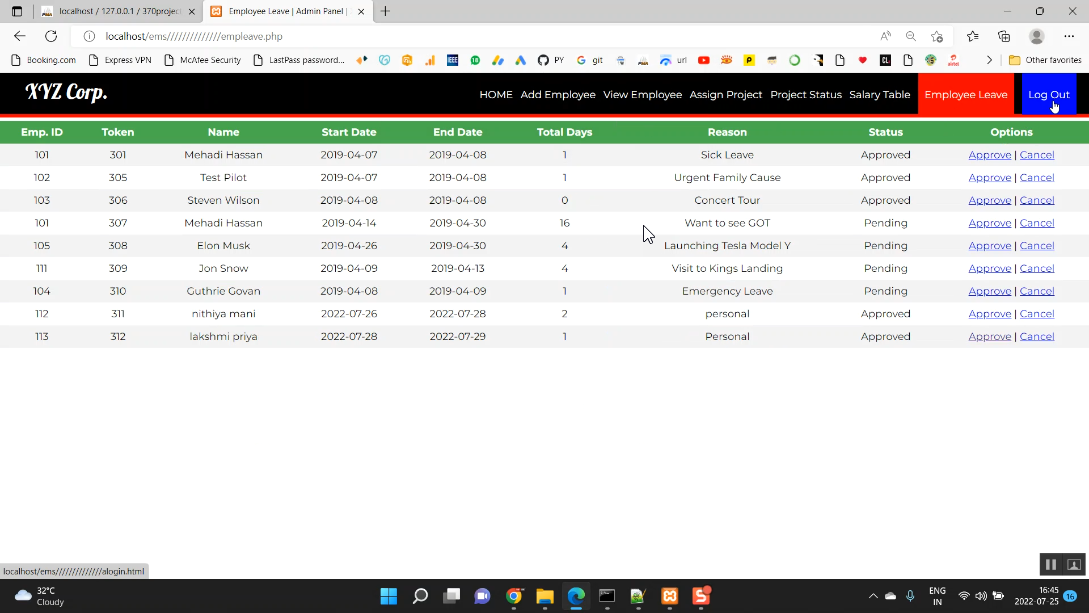The image size is (1089, 613).
Task: Go to Salary Table page
Action: (x=879, y=95)
